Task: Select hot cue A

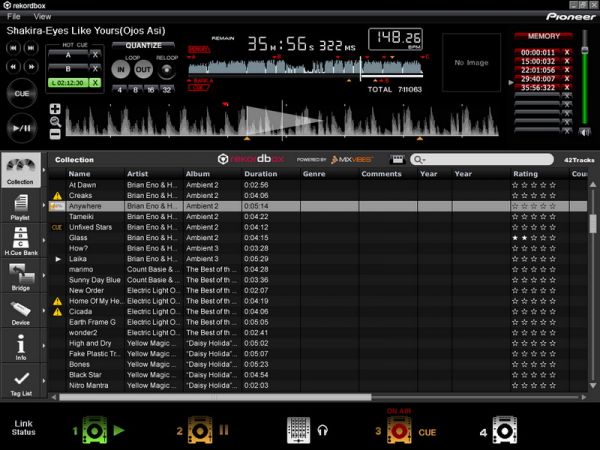Action: pos(68,55)
